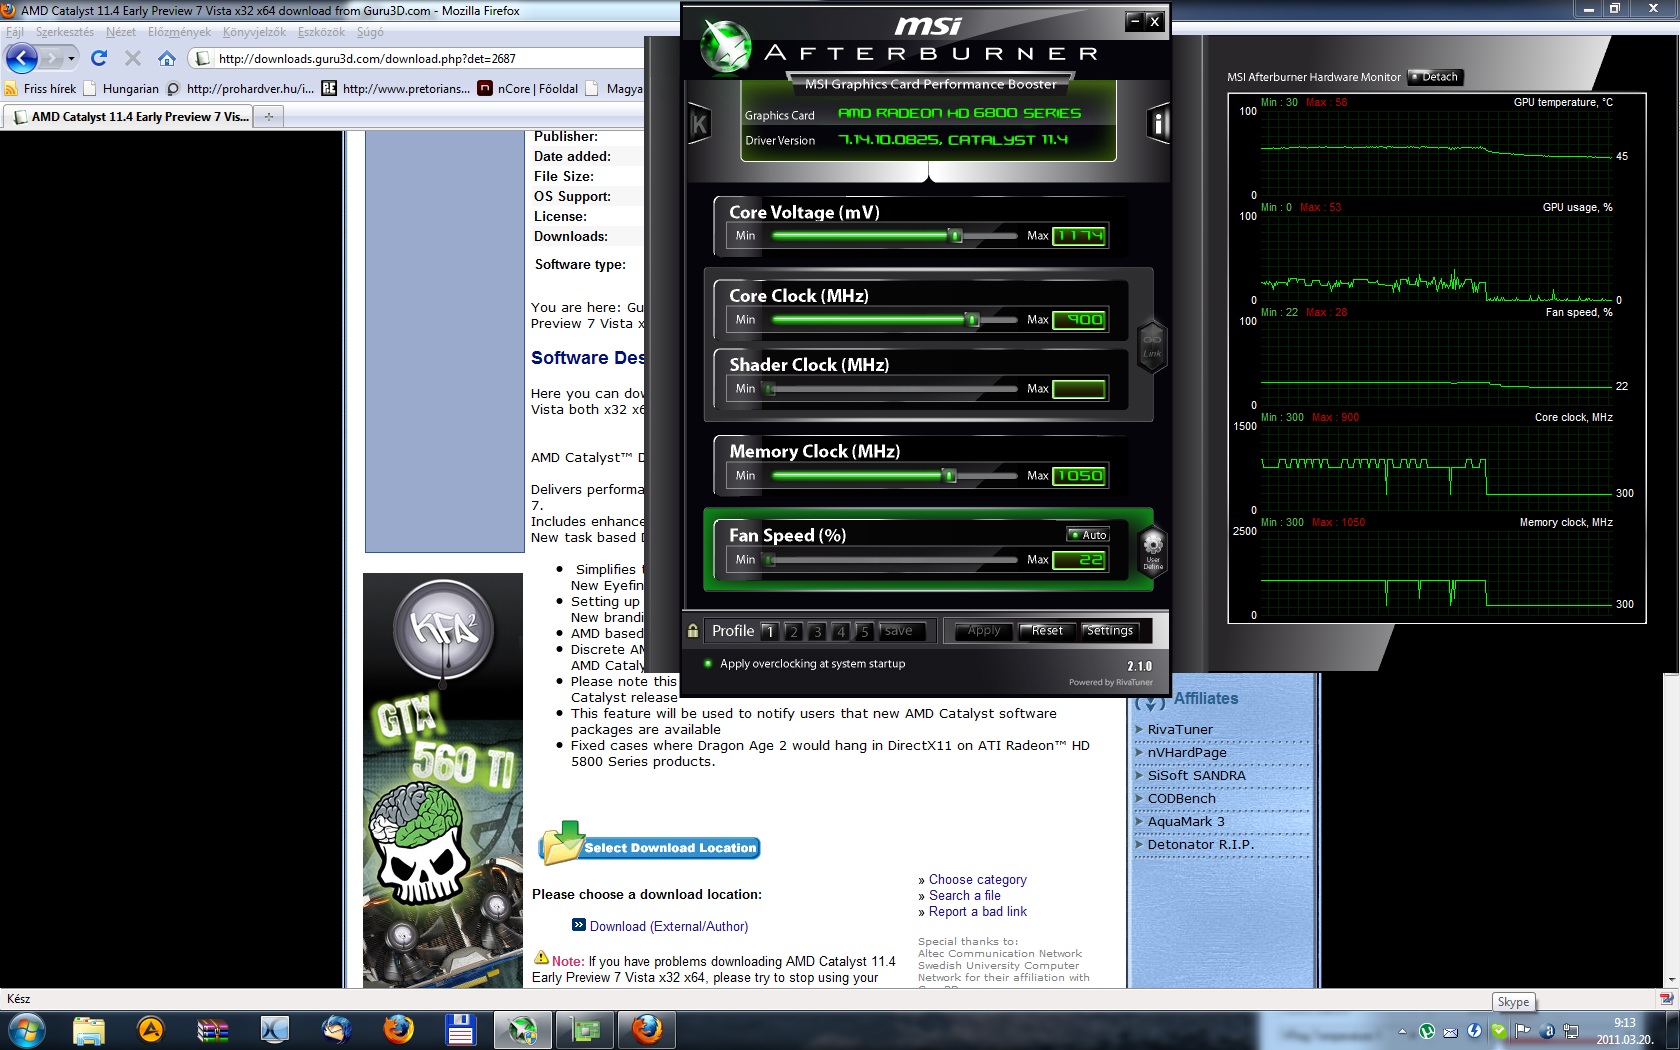Go to the Firefox Home page
The image size is (1680, 1050).
pos(166,58)
